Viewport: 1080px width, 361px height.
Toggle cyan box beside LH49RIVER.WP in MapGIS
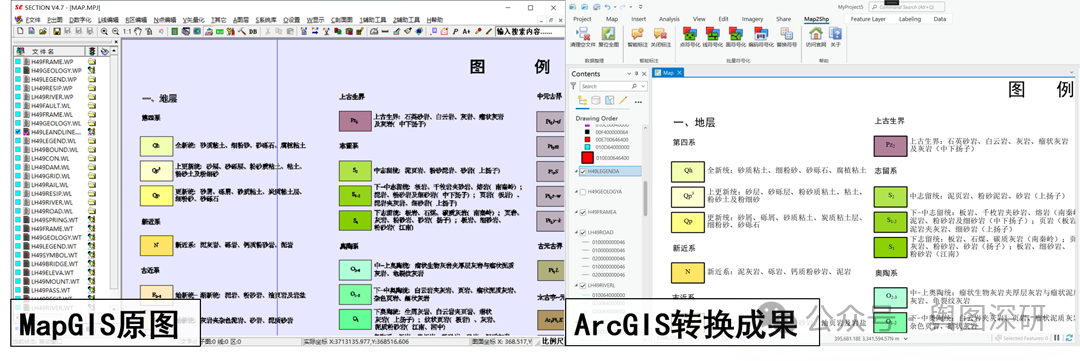click(x=19, y=96)
